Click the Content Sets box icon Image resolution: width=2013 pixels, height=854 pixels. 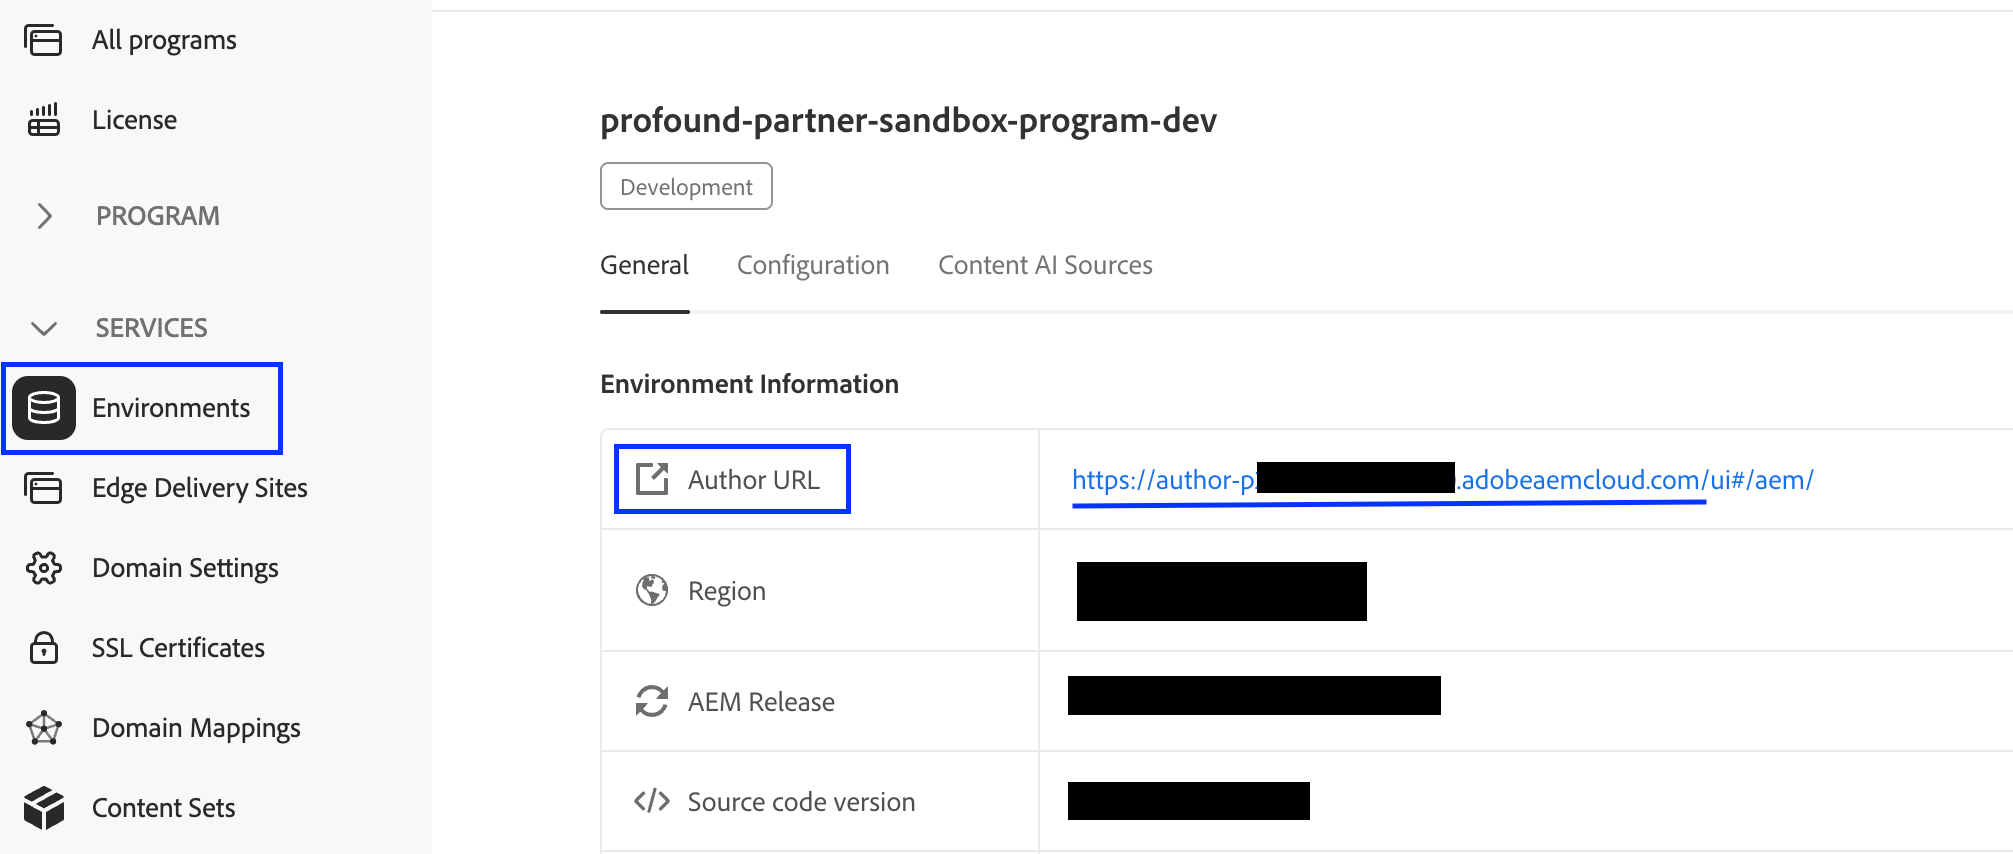[44, 808]
